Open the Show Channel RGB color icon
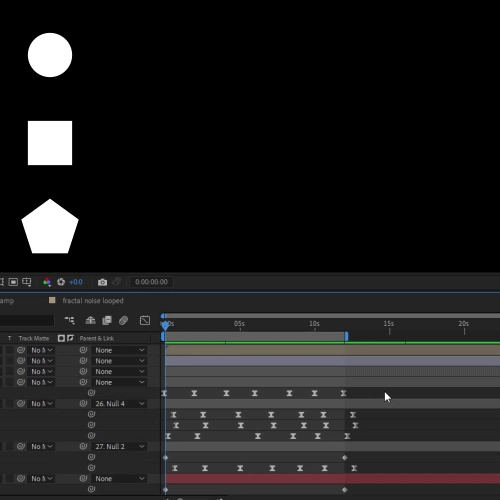Image resolution: width=500 pixels, height=500 pixels. (x=47, y=282)
